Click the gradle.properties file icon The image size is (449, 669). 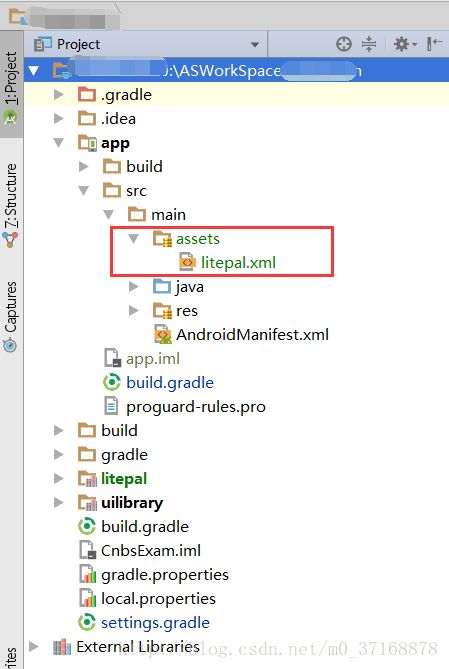point(88,574)
